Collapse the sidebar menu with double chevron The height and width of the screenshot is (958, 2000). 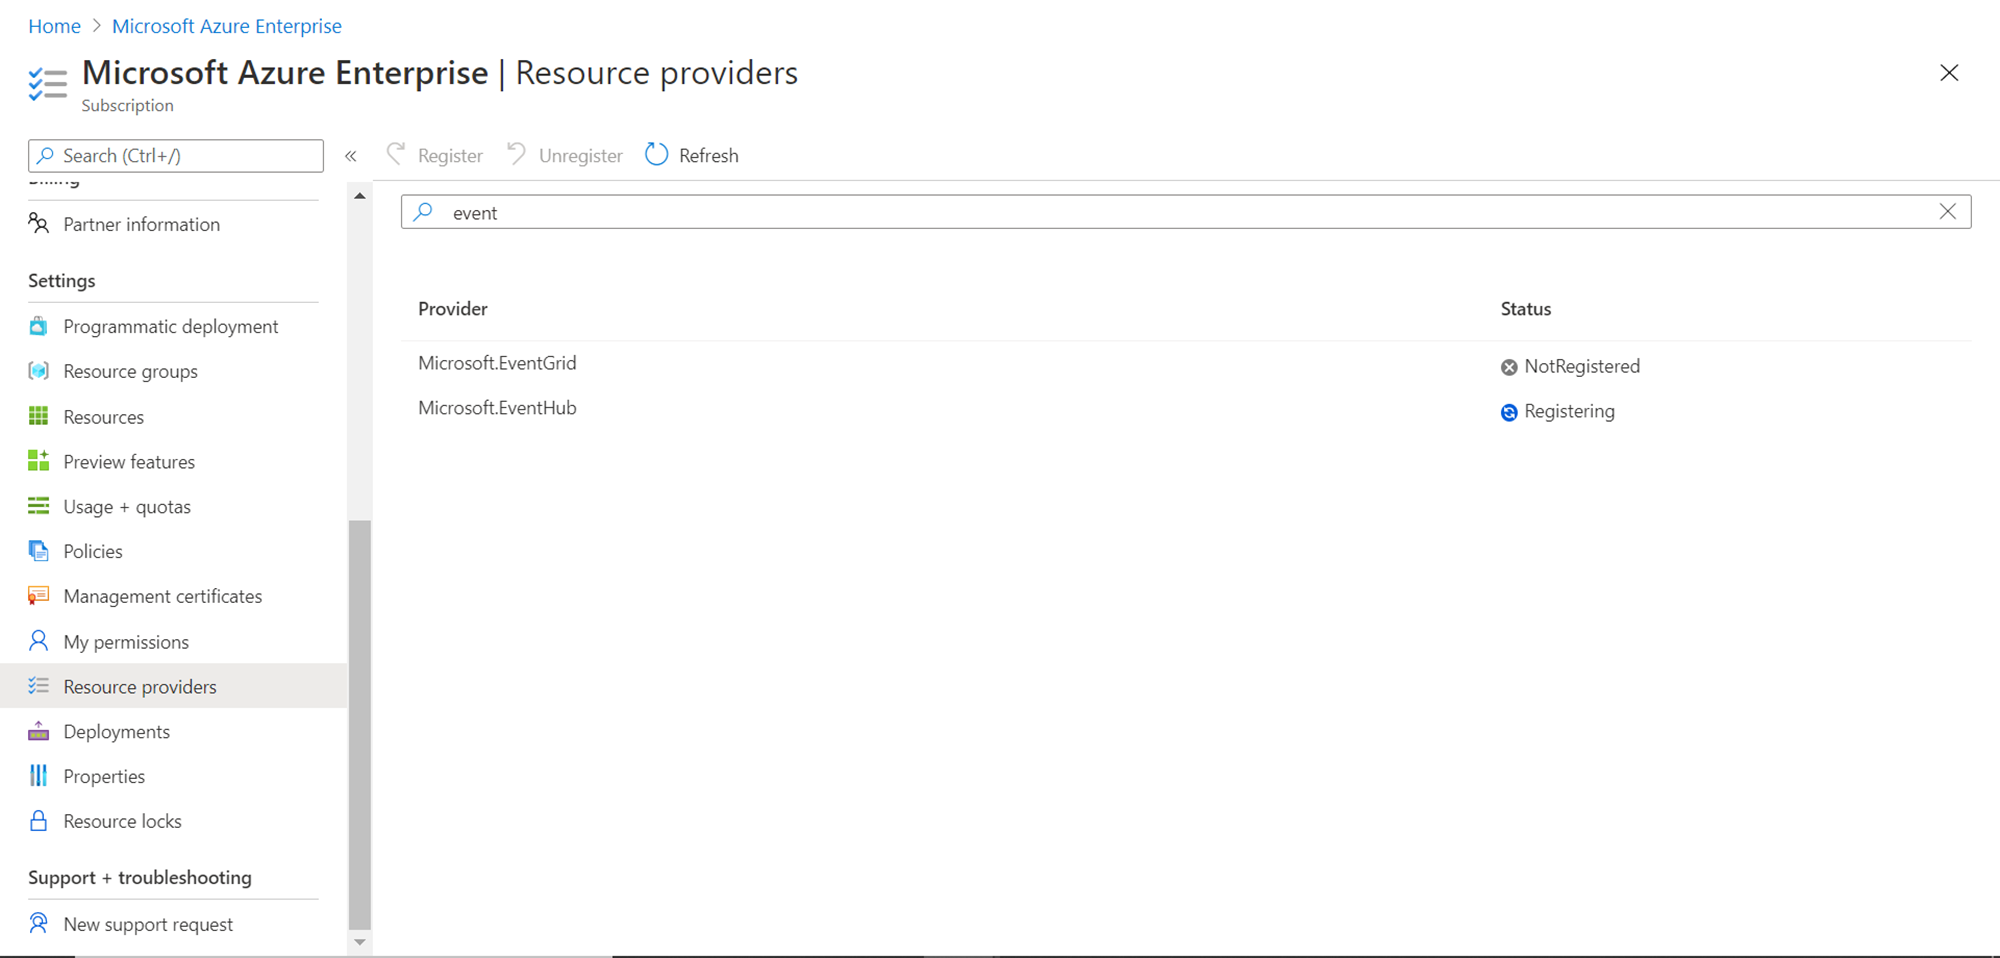pyautogui.click(x=351, y=156)
